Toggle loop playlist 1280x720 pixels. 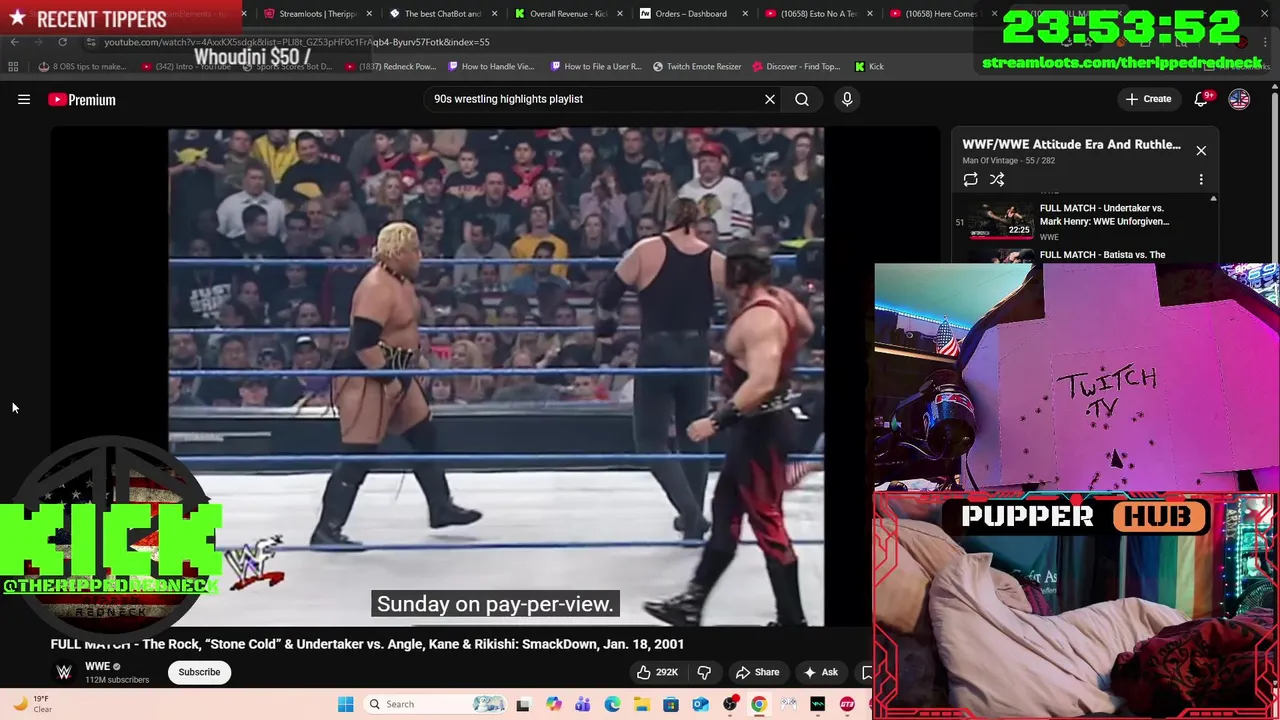point(970,180)
